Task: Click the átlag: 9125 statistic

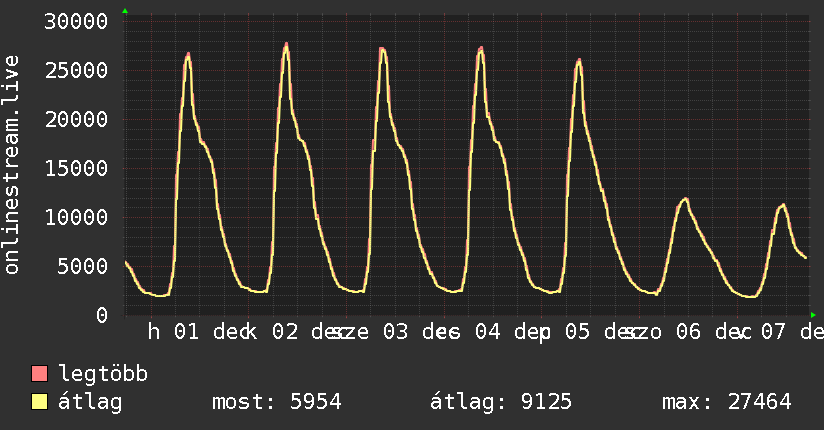Action: (x=501, y=402)
